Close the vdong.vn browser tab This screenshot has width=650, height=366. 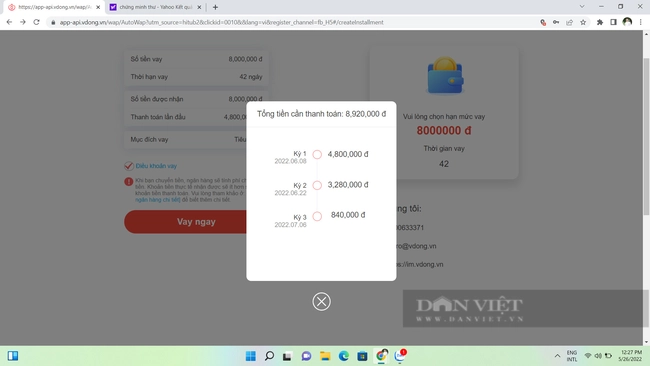[98, 7]
